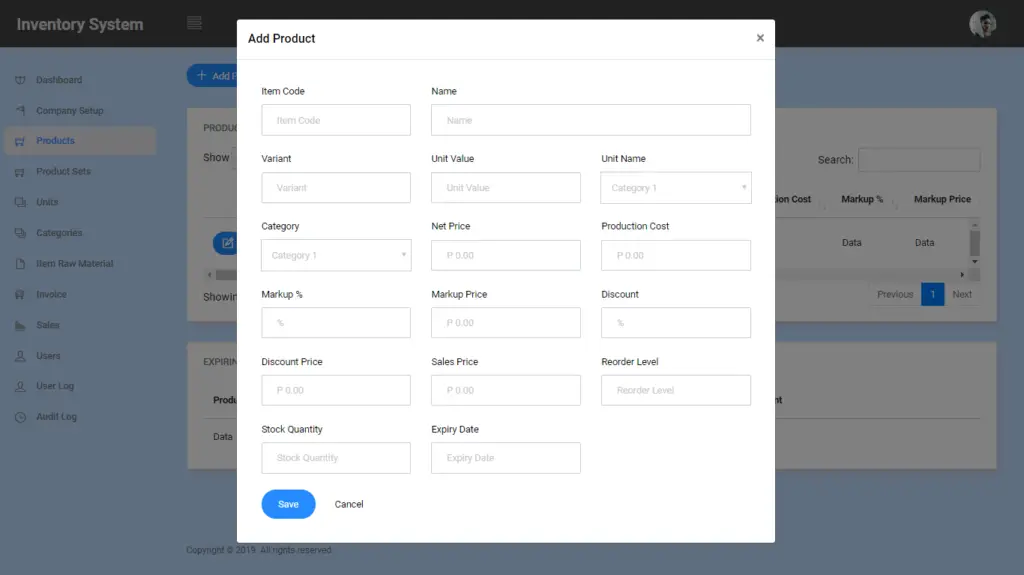The image size is (1024, 575).
Task: Sort by the Markup Price column header
Action: pyautogui.click(x=942, y=199)
